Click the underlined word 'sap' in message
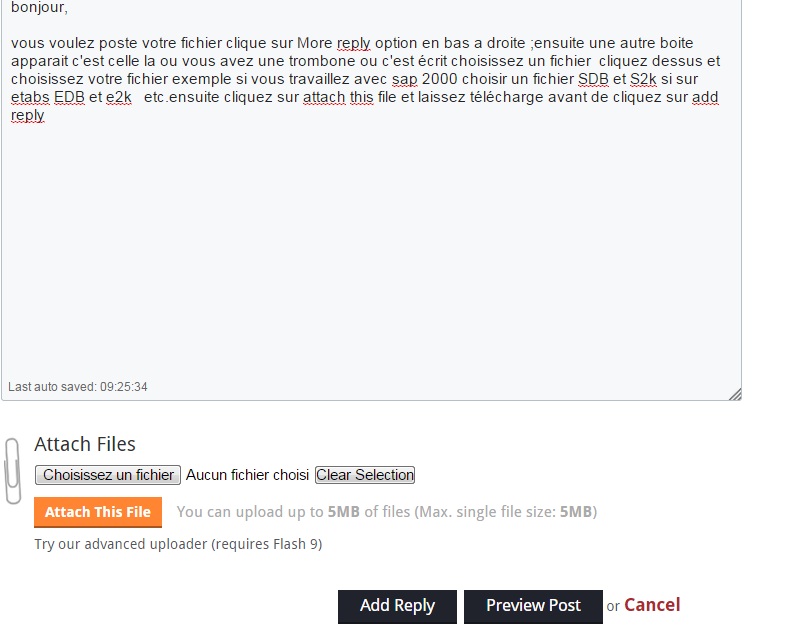786x633 pixels. click(x=405, y=79)
